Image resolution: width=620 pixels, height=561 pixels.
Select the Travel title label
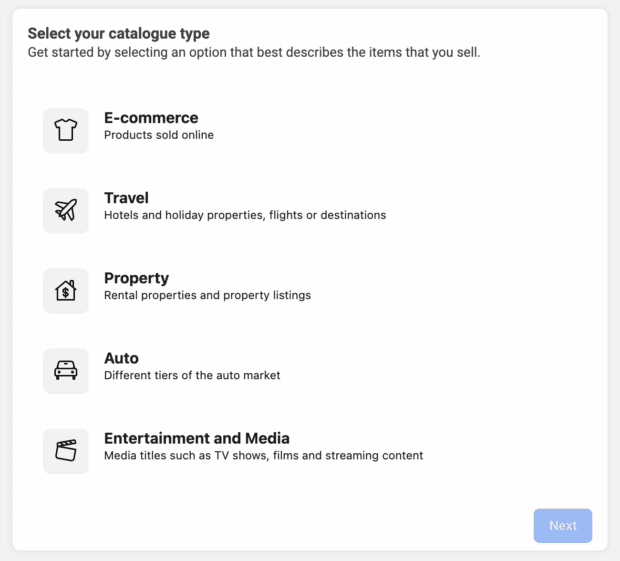click(x=127, y=198)
